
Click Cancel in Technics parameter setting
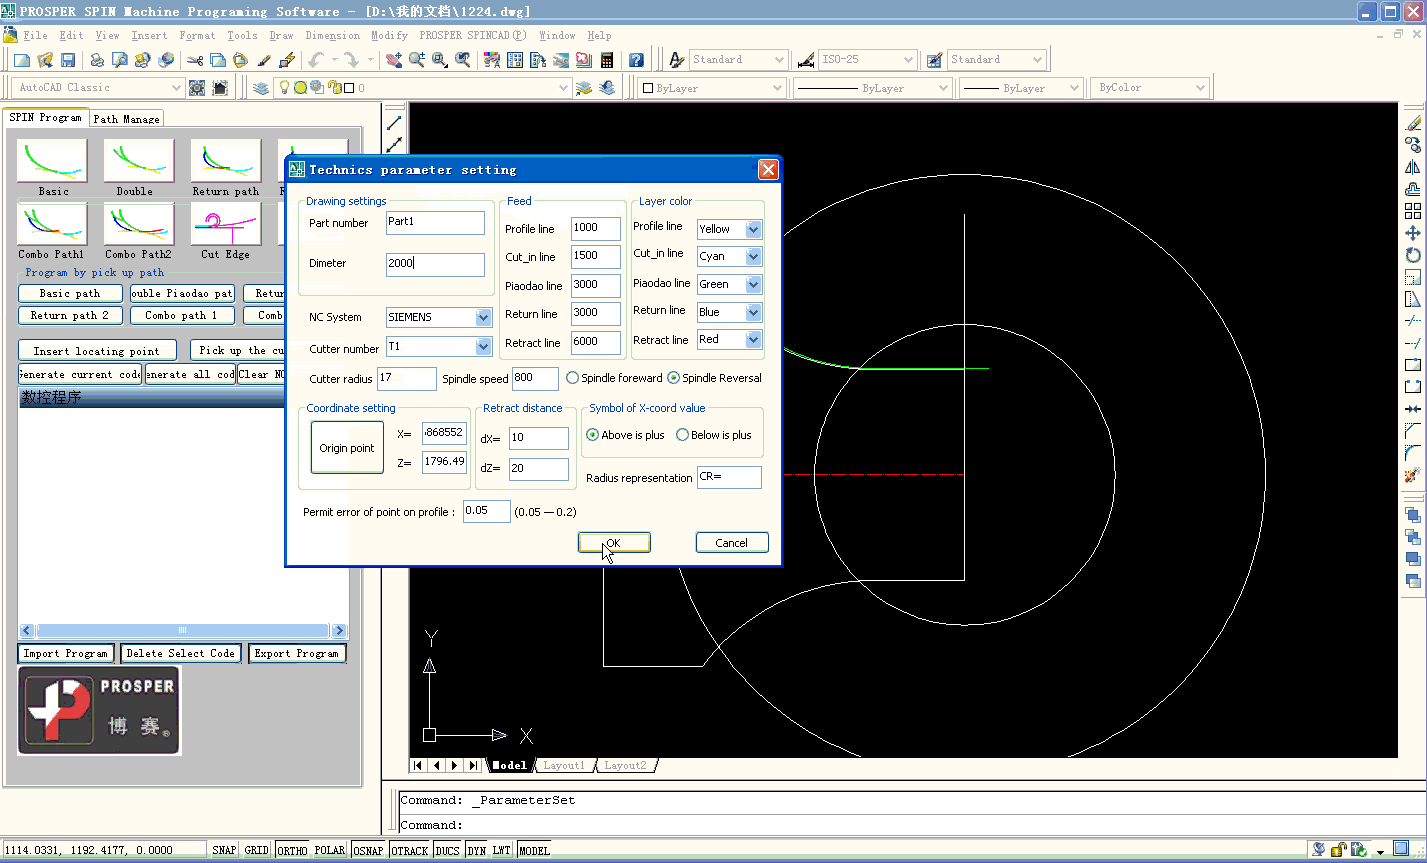732,543
